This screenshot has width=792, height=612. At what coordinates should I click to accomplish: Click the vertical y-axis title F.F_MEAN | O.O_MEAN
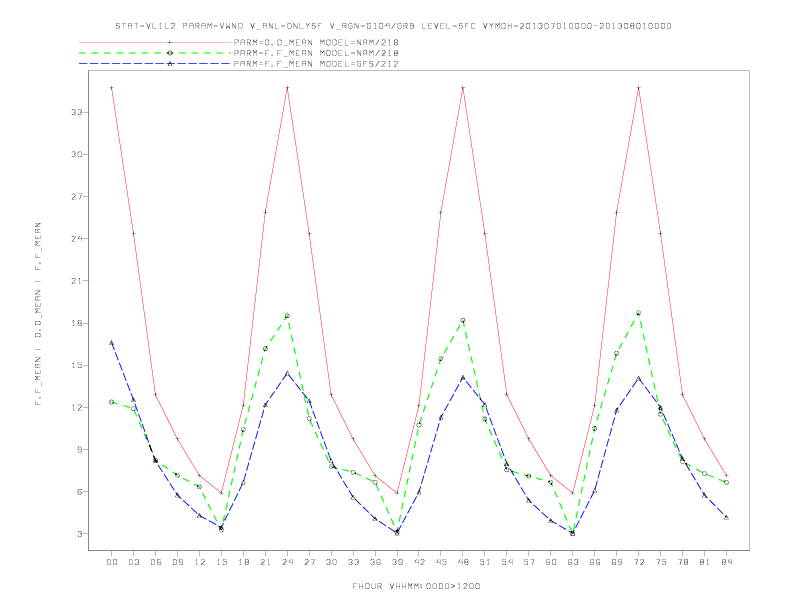(38, 314)
